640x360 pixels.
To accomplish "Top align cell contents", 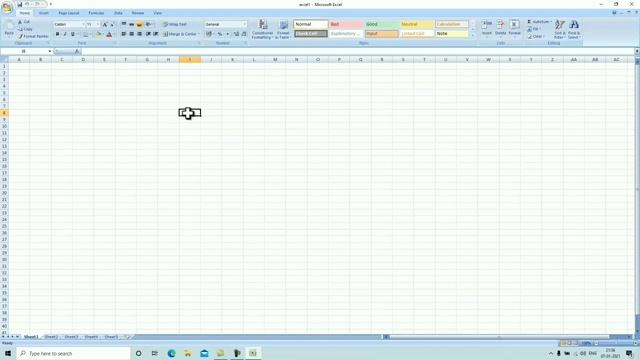I will pos(124,24).
